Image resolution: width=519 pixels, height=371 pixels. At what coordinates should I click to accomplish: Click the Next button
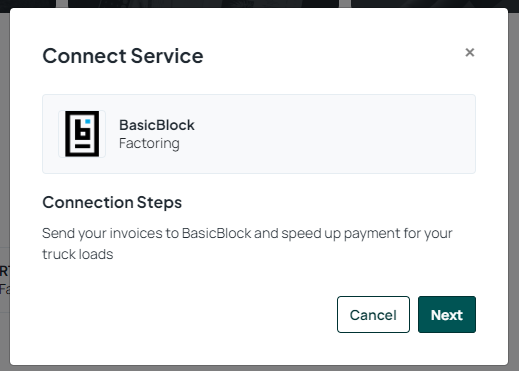[x=447, y=314]
